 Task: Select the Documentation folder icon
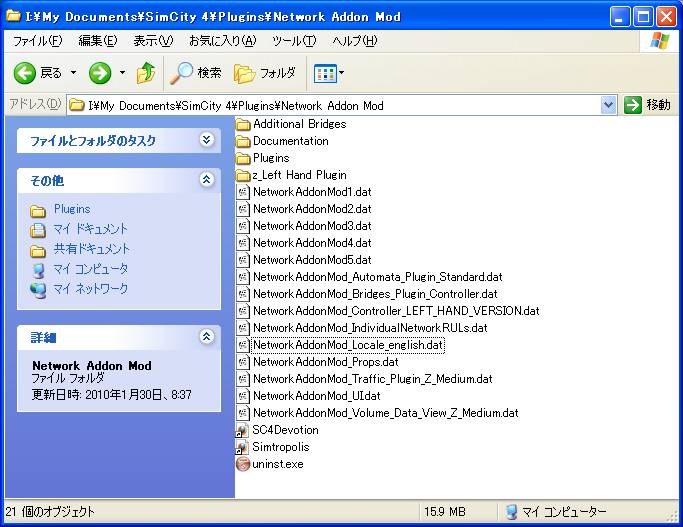click(243, 142)
